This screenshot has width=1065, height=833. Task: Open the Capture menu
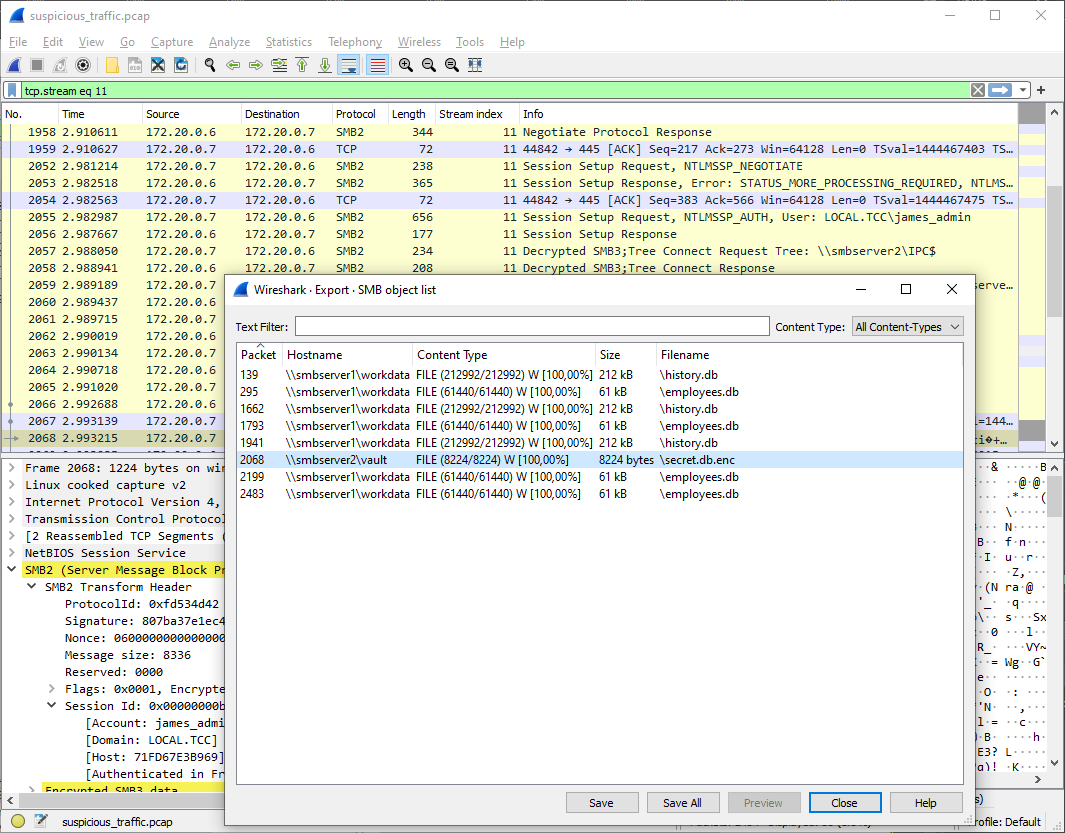172,42
